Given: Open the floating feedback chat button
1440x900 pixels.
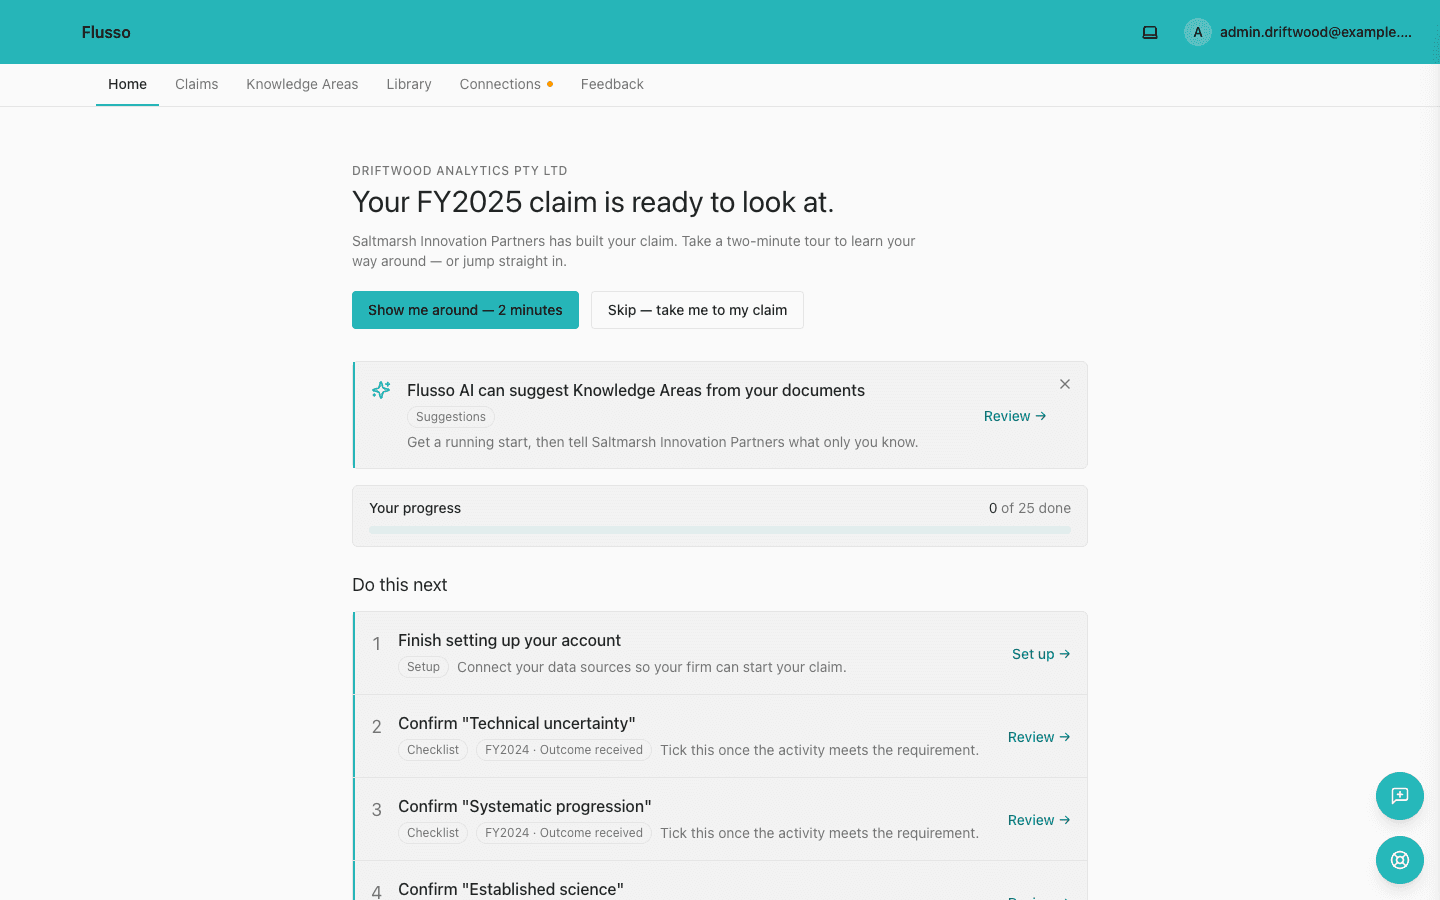Looking at the screenshot, I should tap(1400, 796).
